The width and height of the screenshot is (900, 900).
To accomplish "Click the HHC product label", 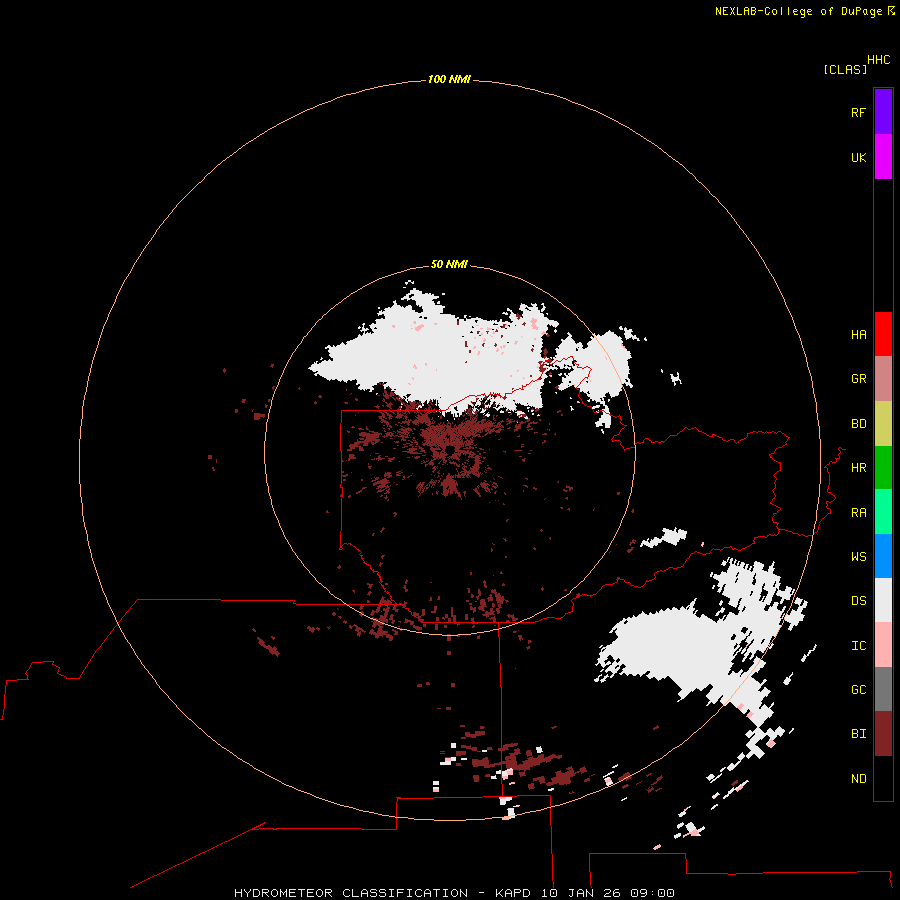I will pos(878,60).
